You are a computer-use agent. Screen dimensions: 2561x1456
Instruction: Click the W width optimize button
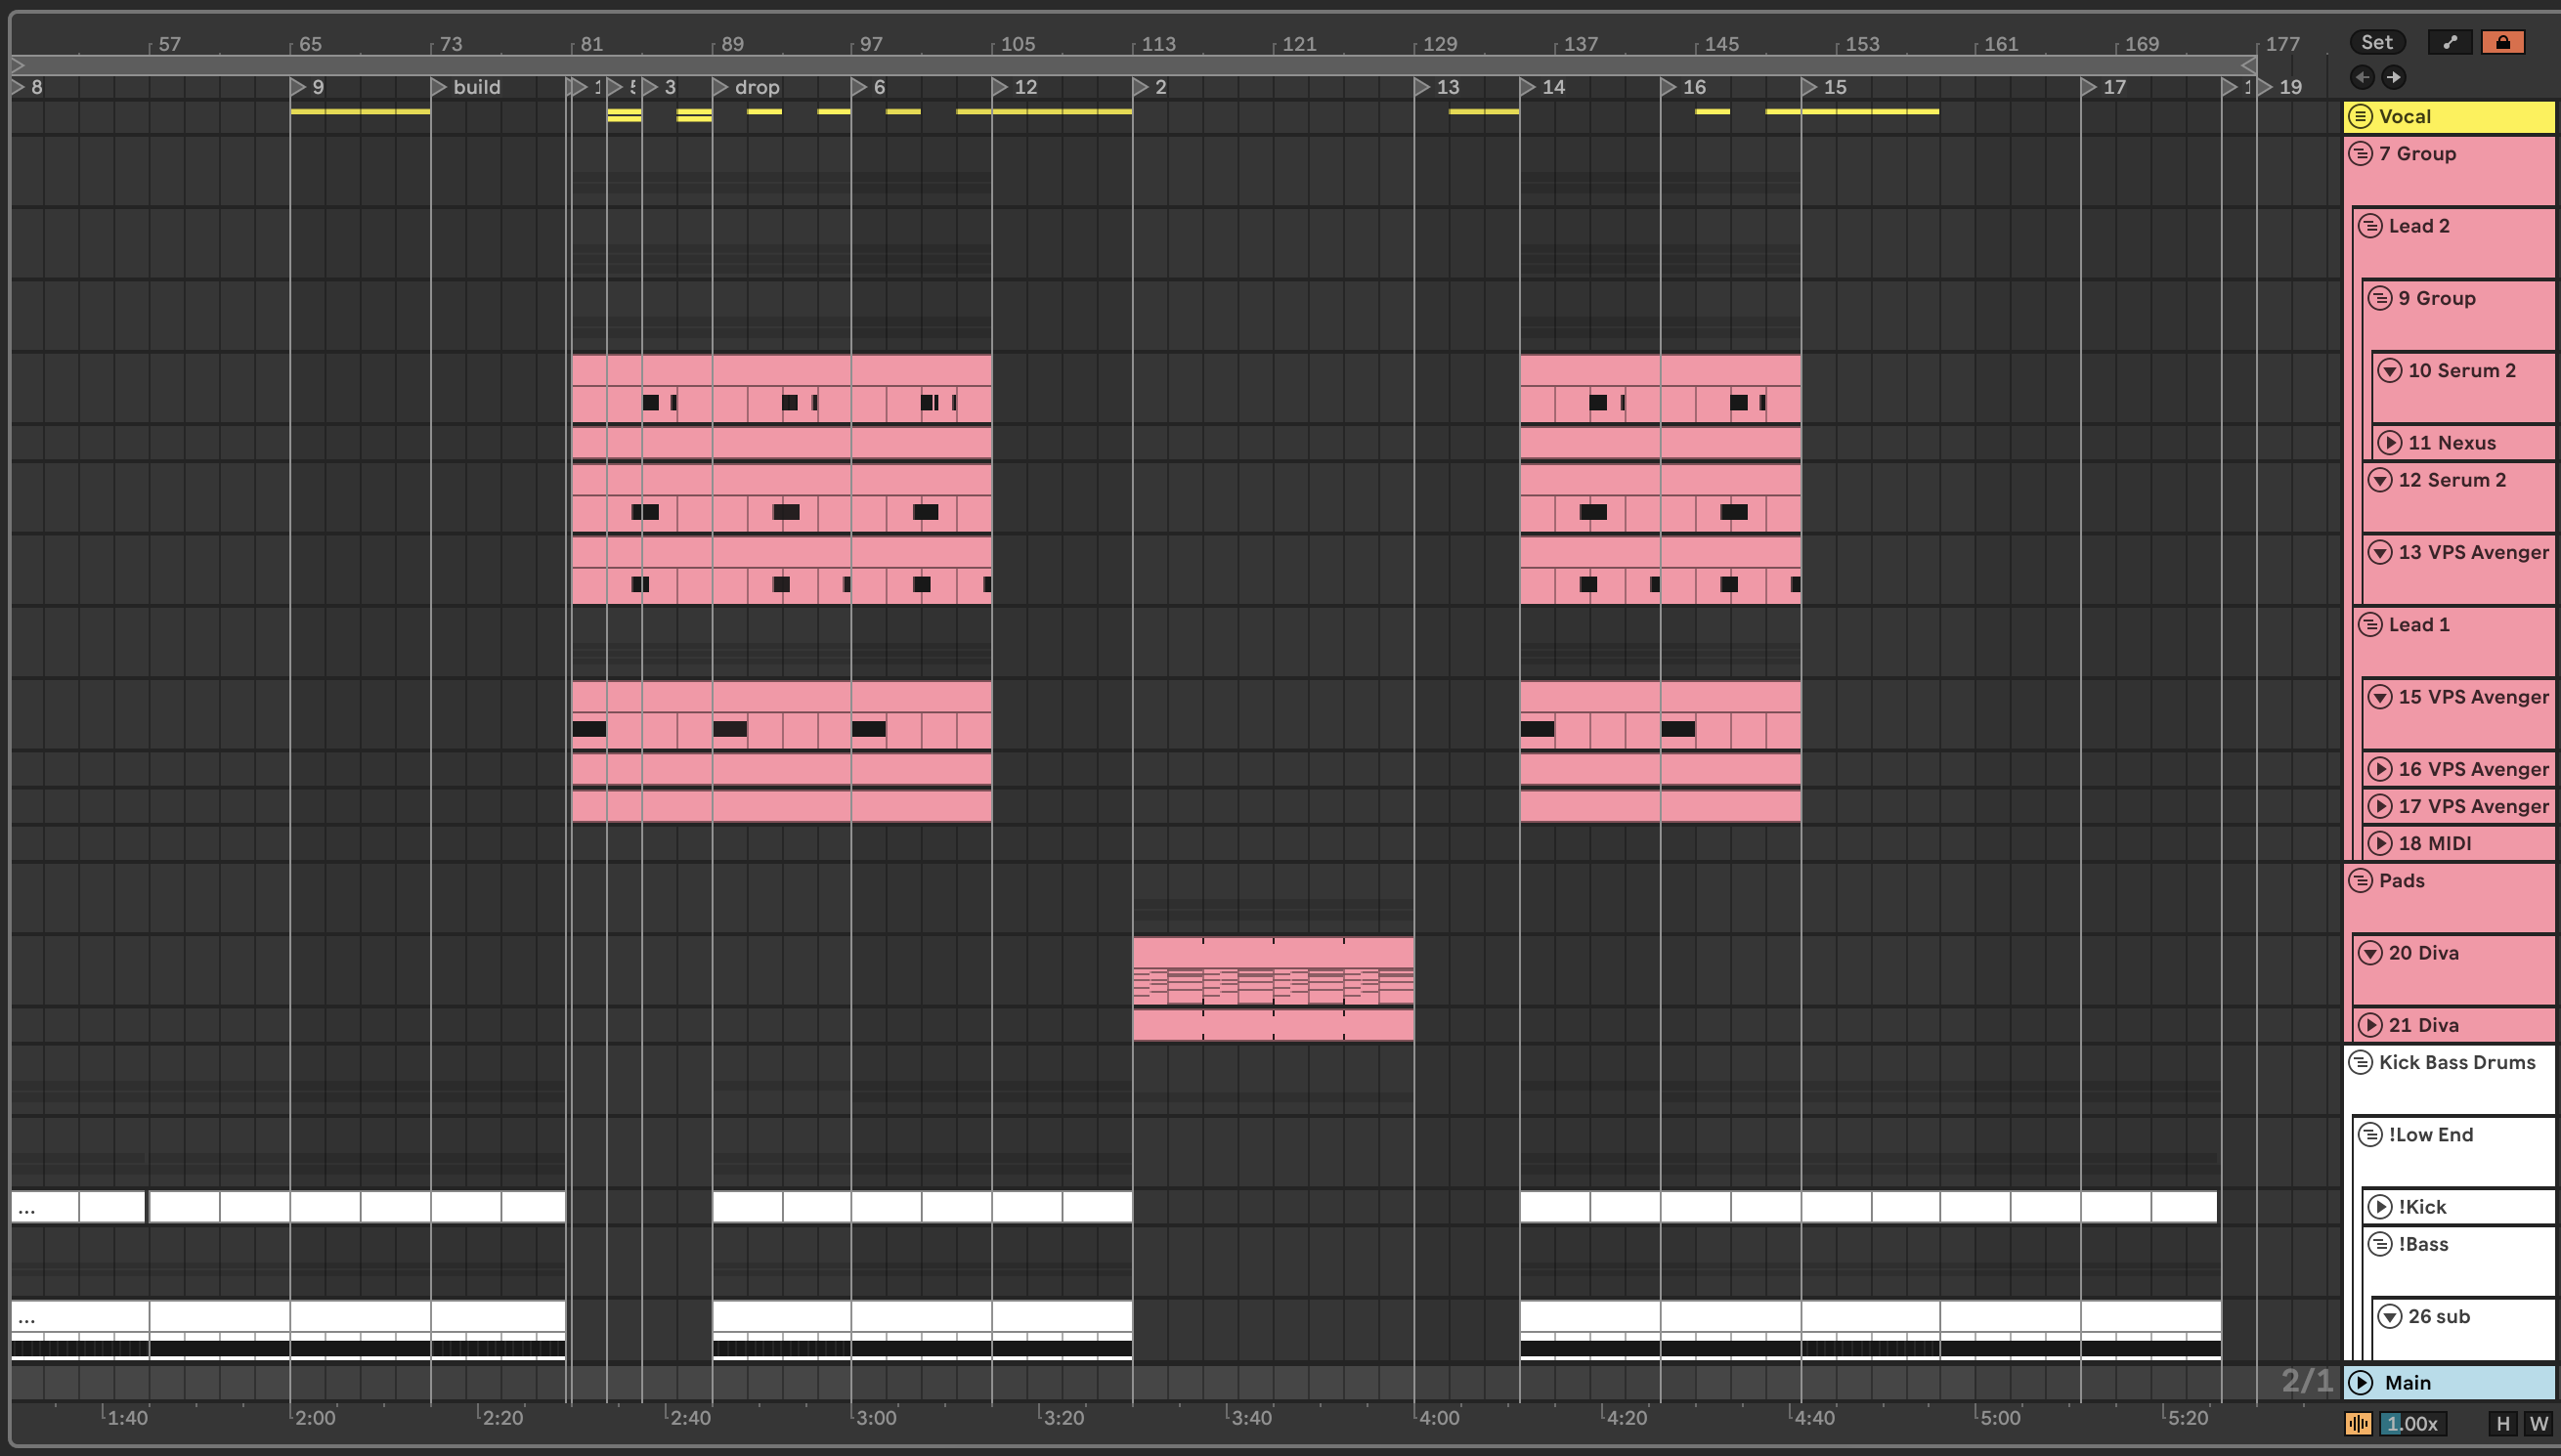(x=2538, y=1423)
